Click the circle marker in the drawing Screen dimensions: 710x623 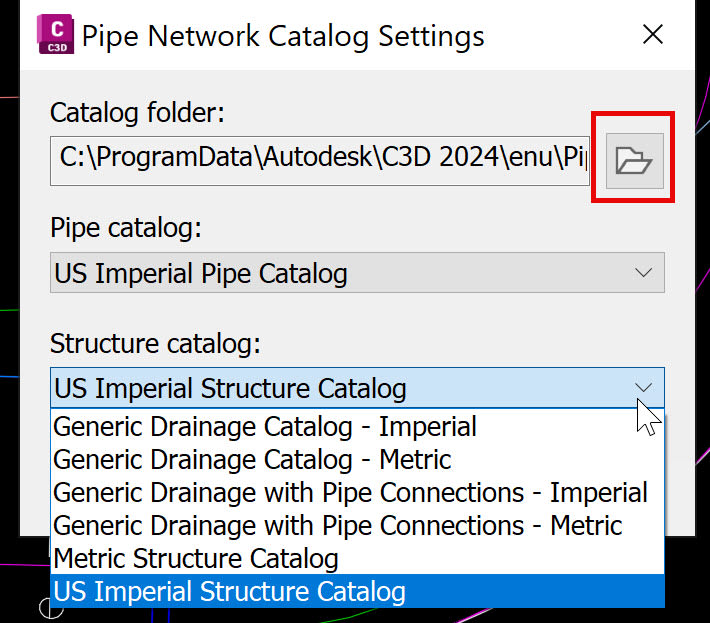(x=51, y=608)
